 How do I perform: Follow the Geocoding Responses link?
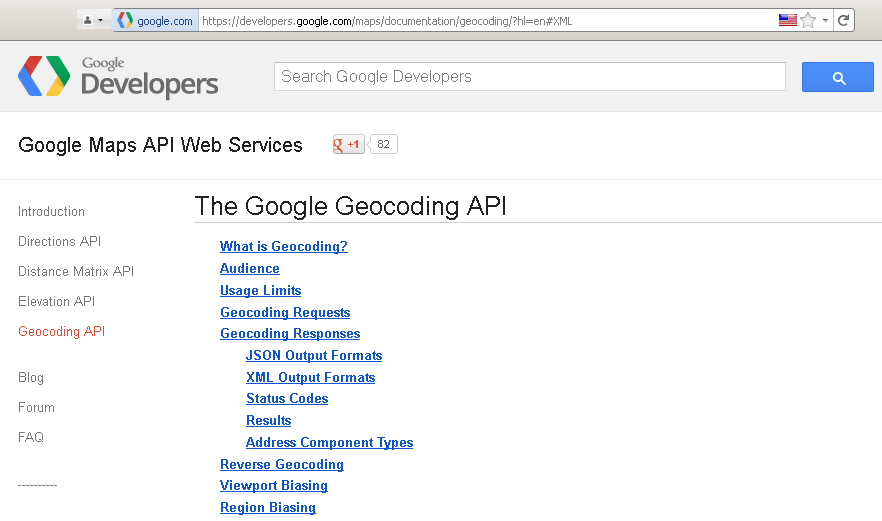pyautogui.click(x=290, y=334)
